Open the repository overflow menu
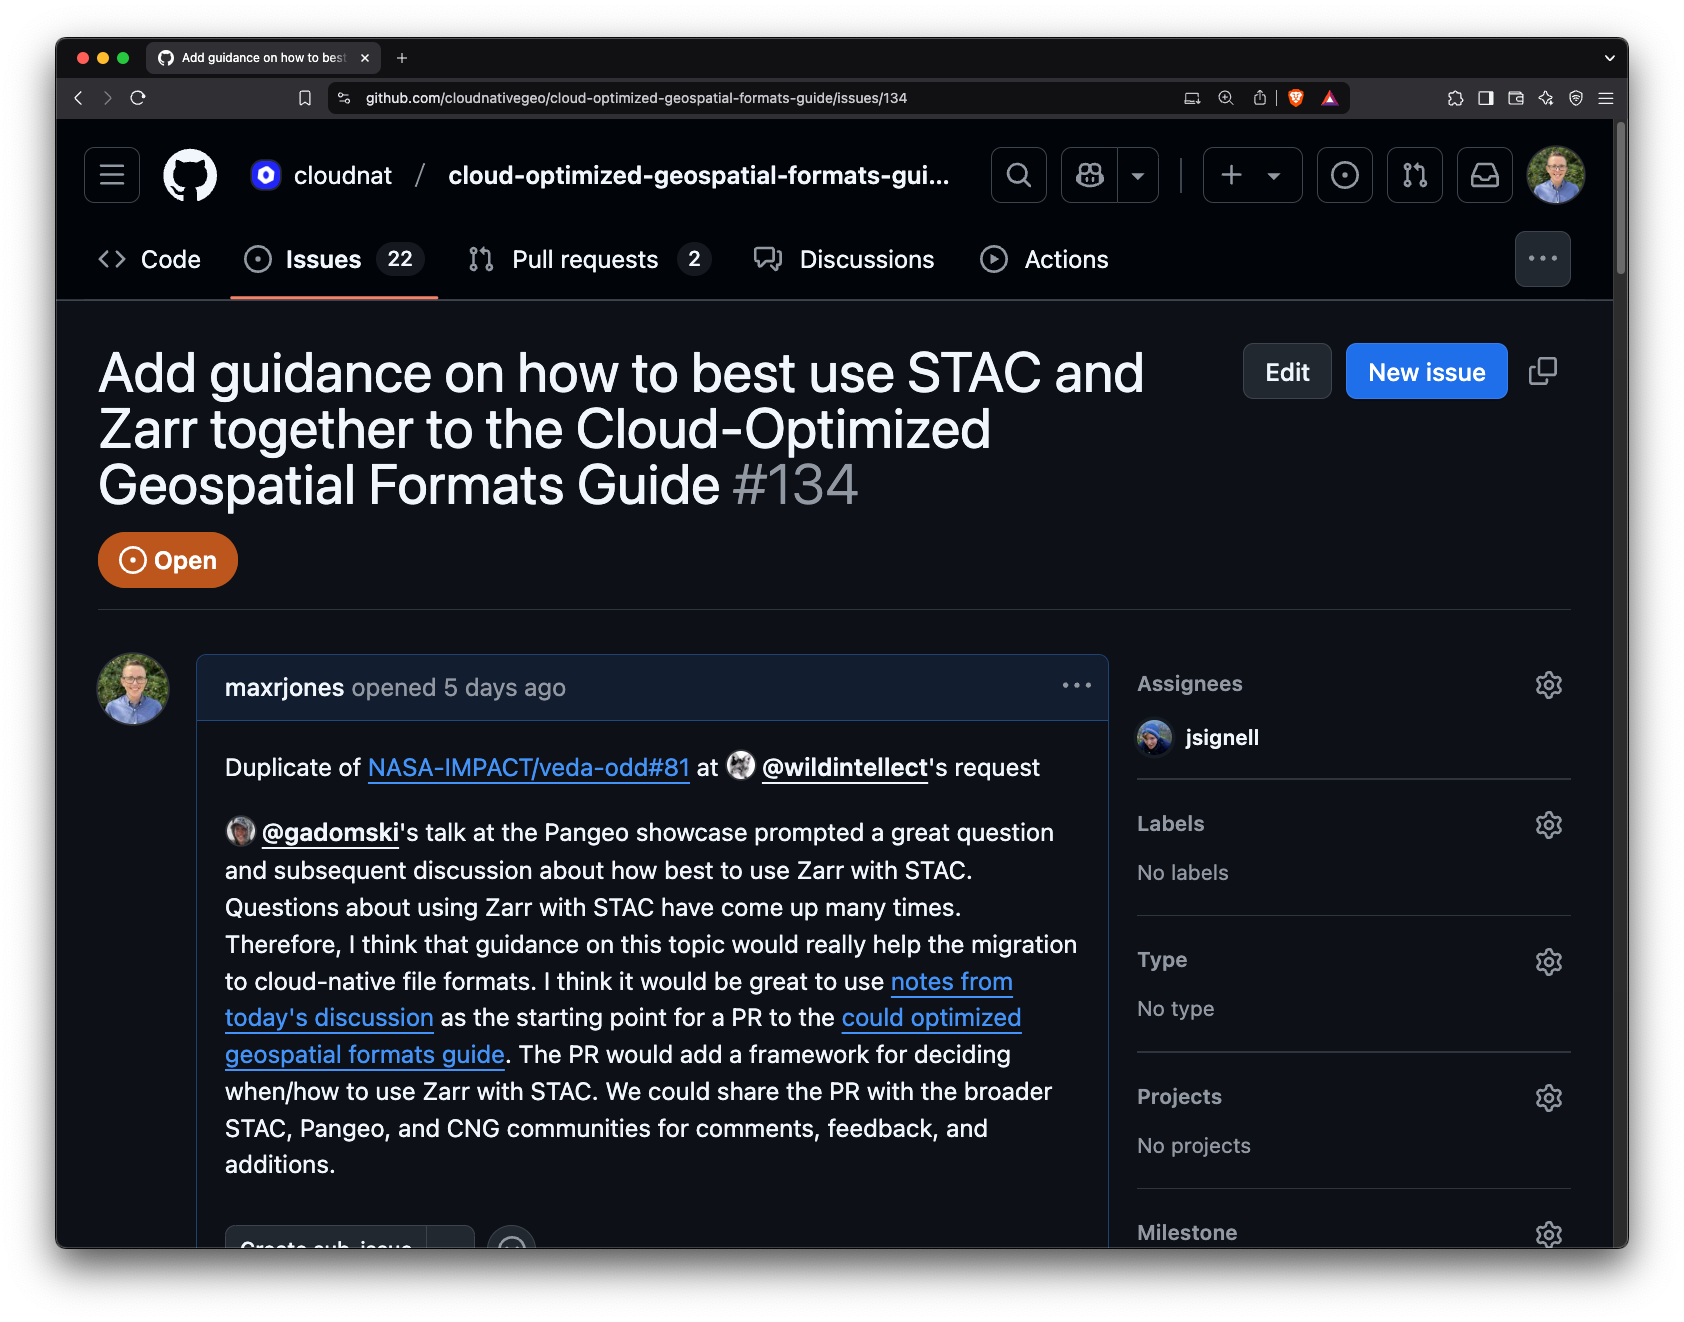Viewport: 1684px width, 1322px height. click(1543, 259)
